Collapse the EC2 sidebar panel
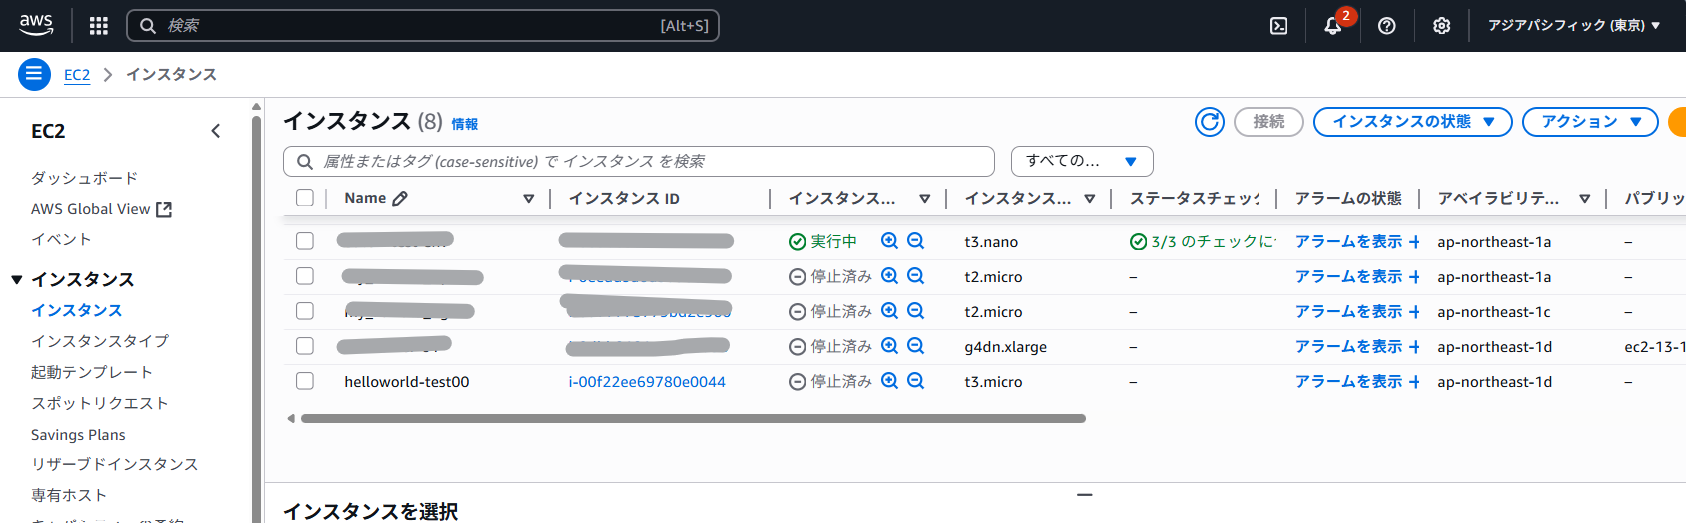Image resolution: width=1686 pixels, height=523 pixels. [215, 131]
